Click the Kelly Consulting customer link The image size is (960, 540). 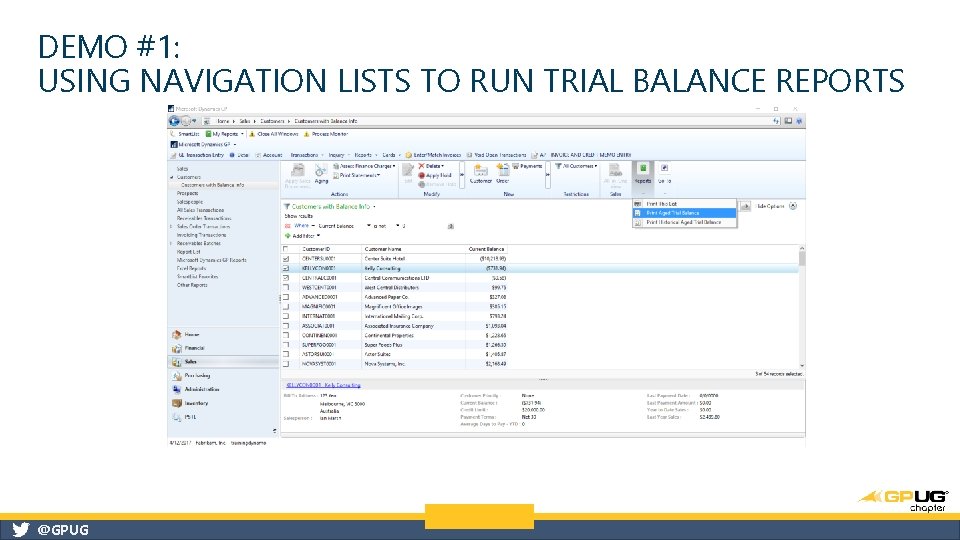[x=324, y=386]
